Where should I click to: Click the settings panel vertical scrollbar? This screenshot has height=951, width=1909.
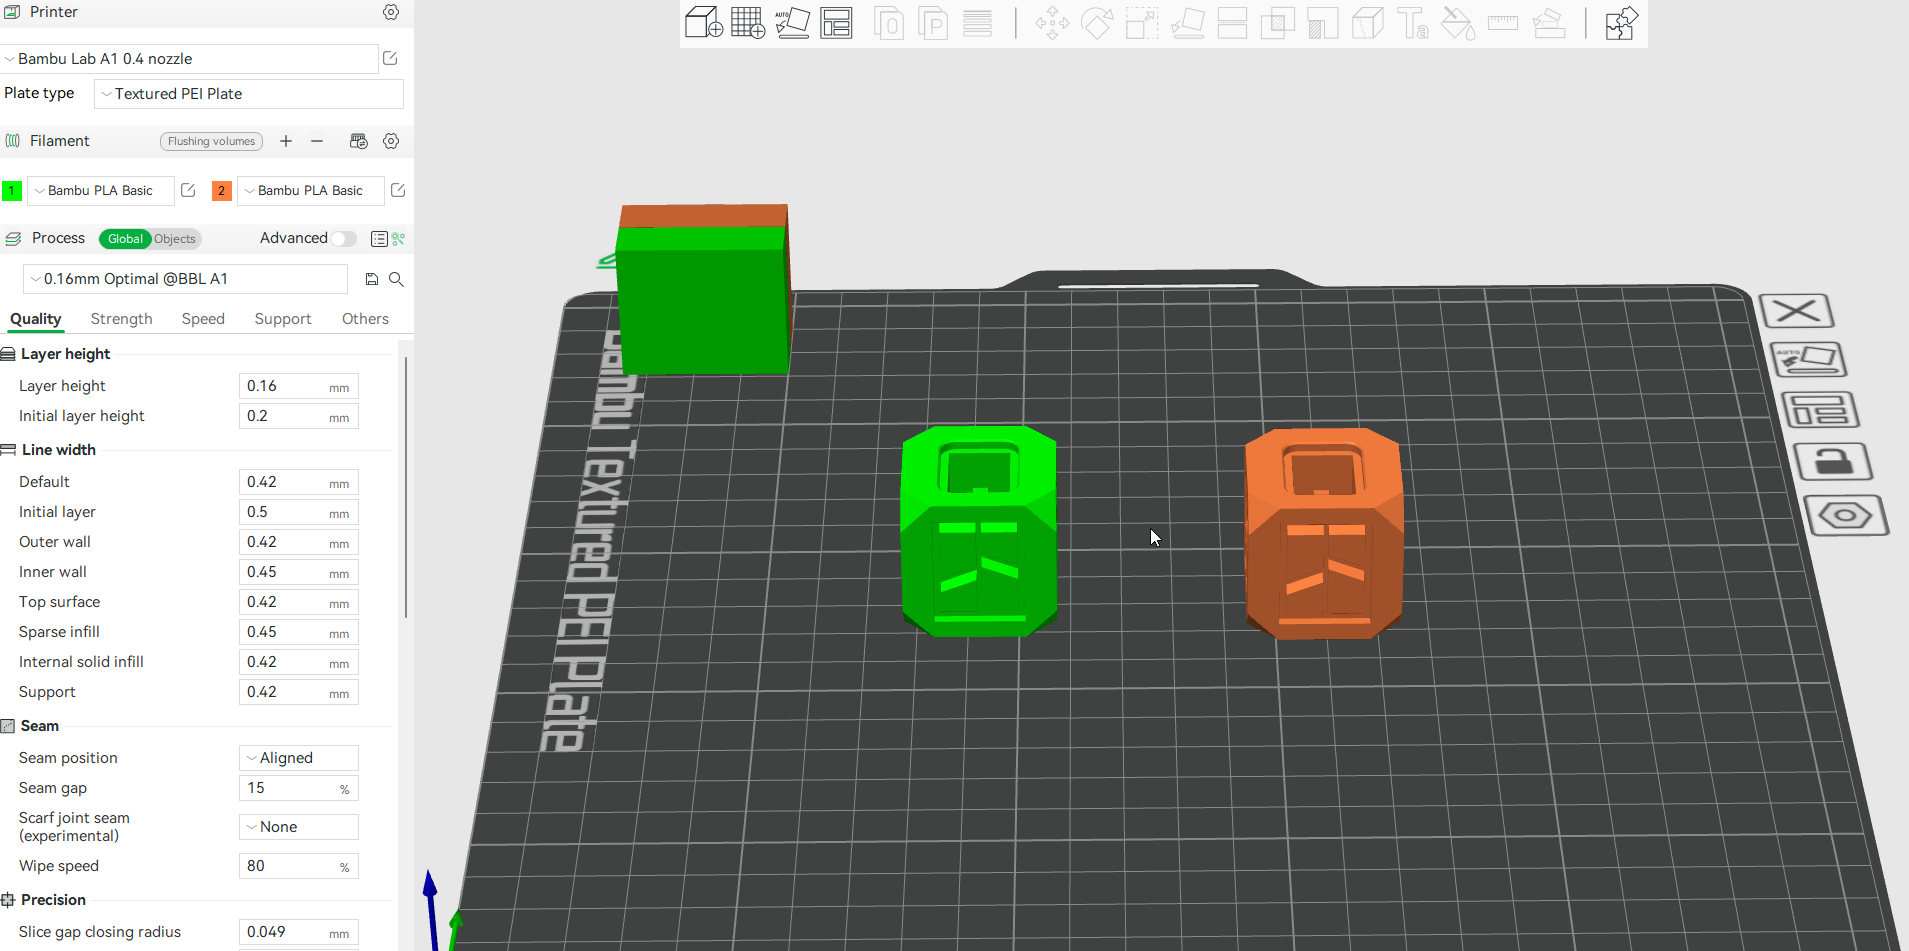(405, 487)
